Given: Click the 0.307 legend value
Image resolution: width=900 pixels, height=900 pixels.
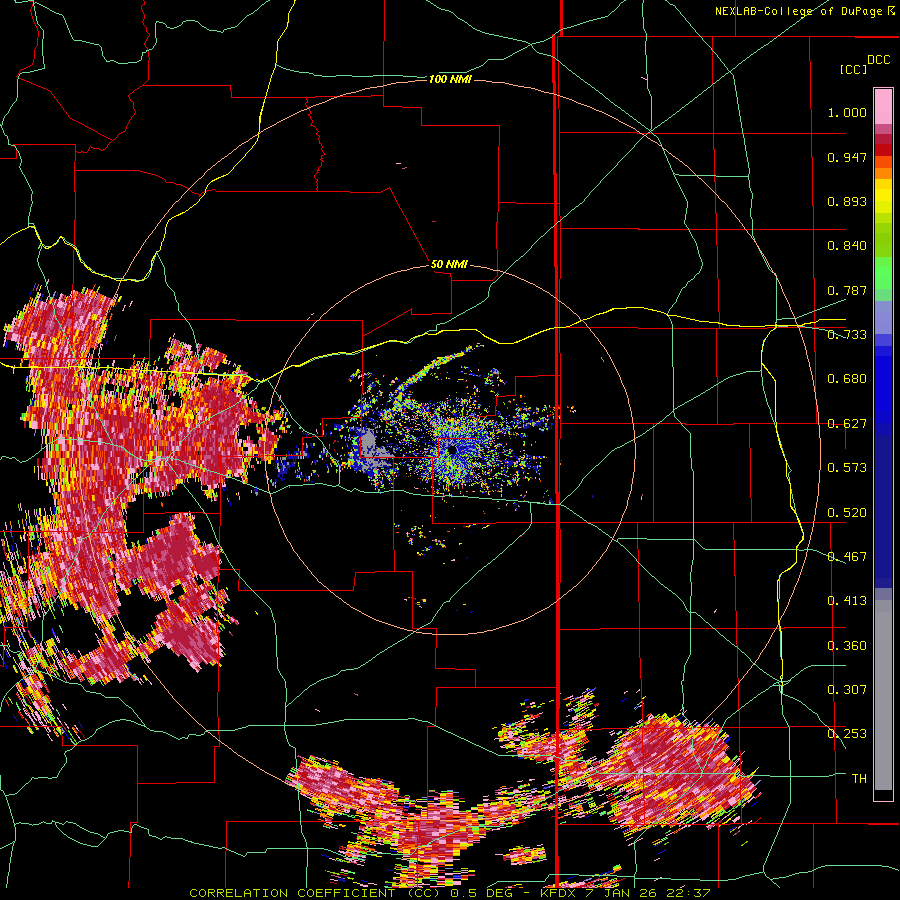Looking at the screenshot, I should point(847,690).
